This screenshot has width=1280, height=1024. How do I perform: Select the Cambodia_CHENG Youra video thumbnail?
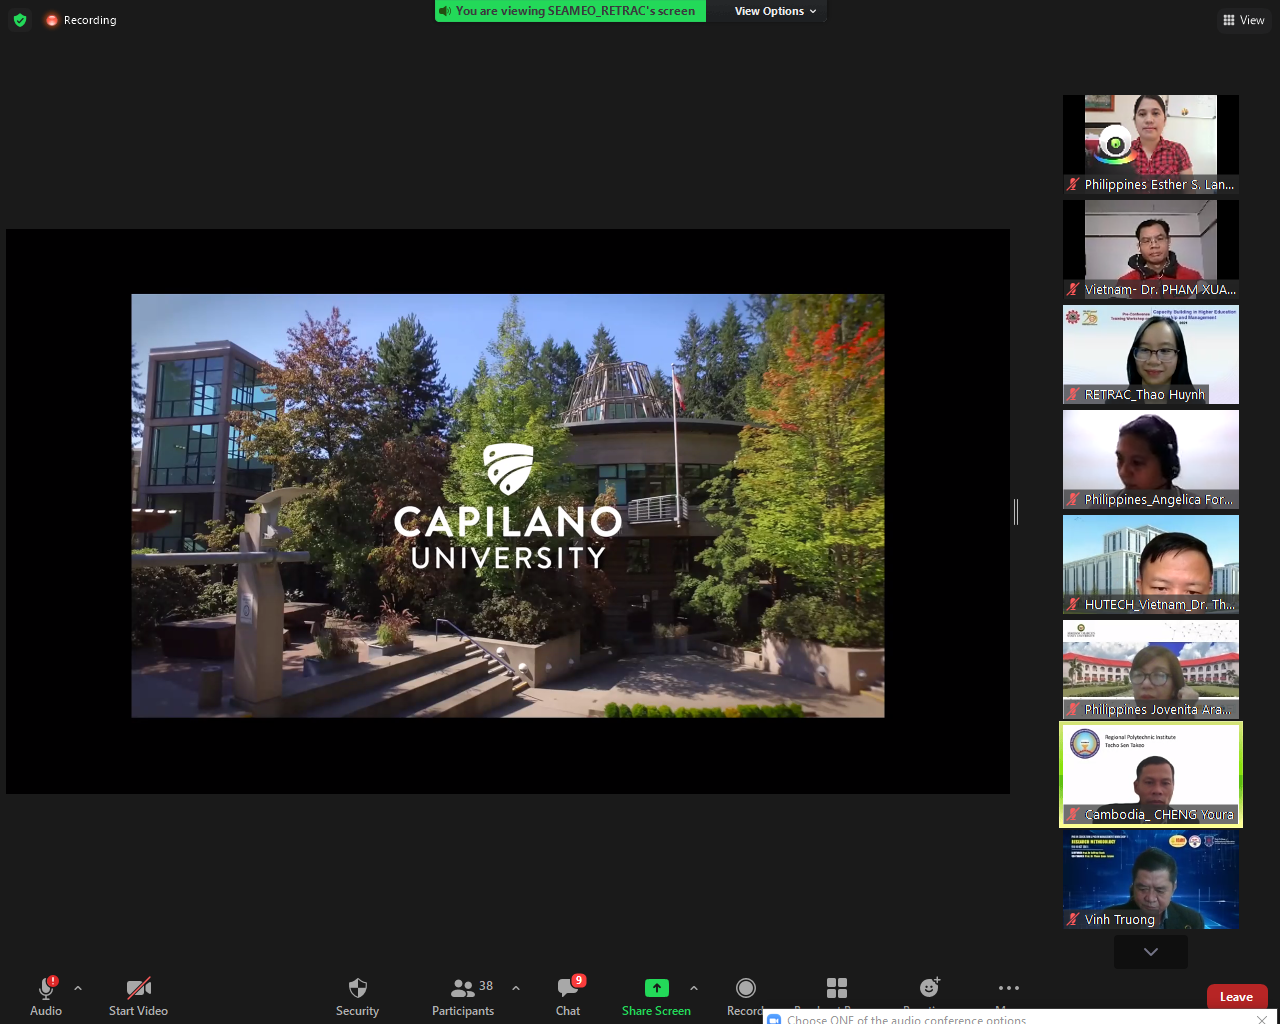coord(1151,774)
